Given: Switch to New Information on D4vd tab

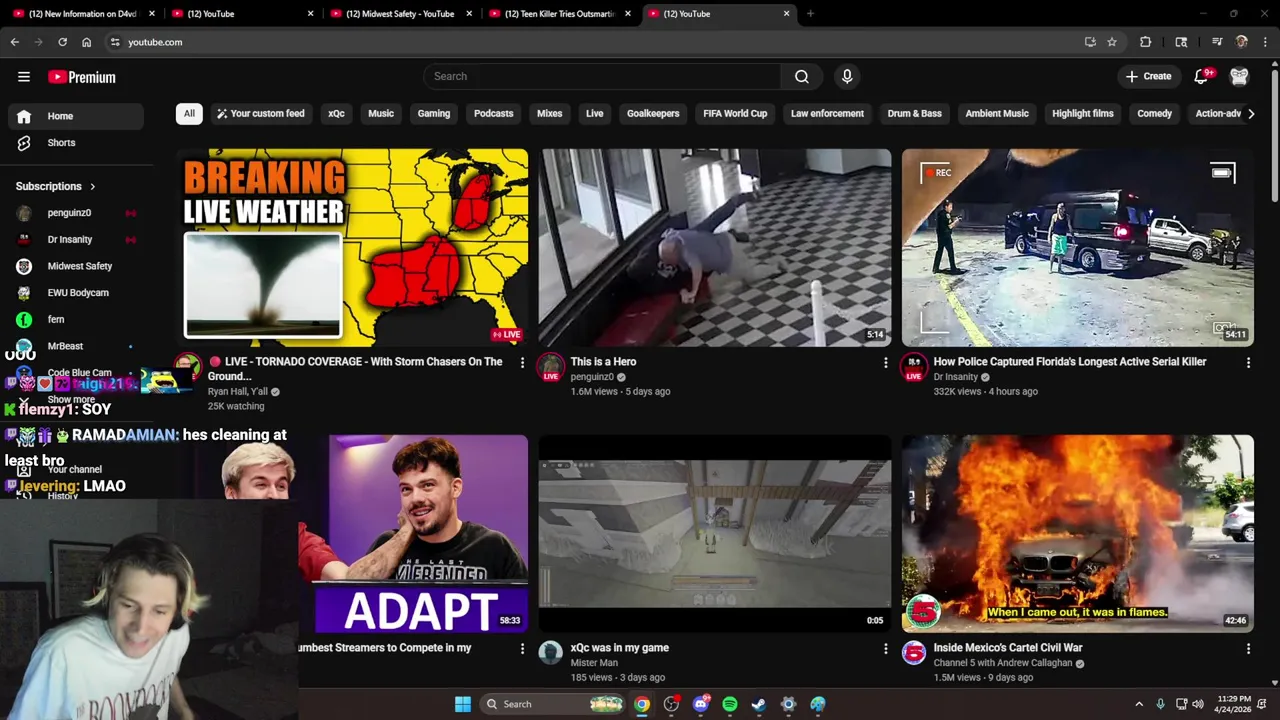Looking at the screenshot, I should pos(81,14).
